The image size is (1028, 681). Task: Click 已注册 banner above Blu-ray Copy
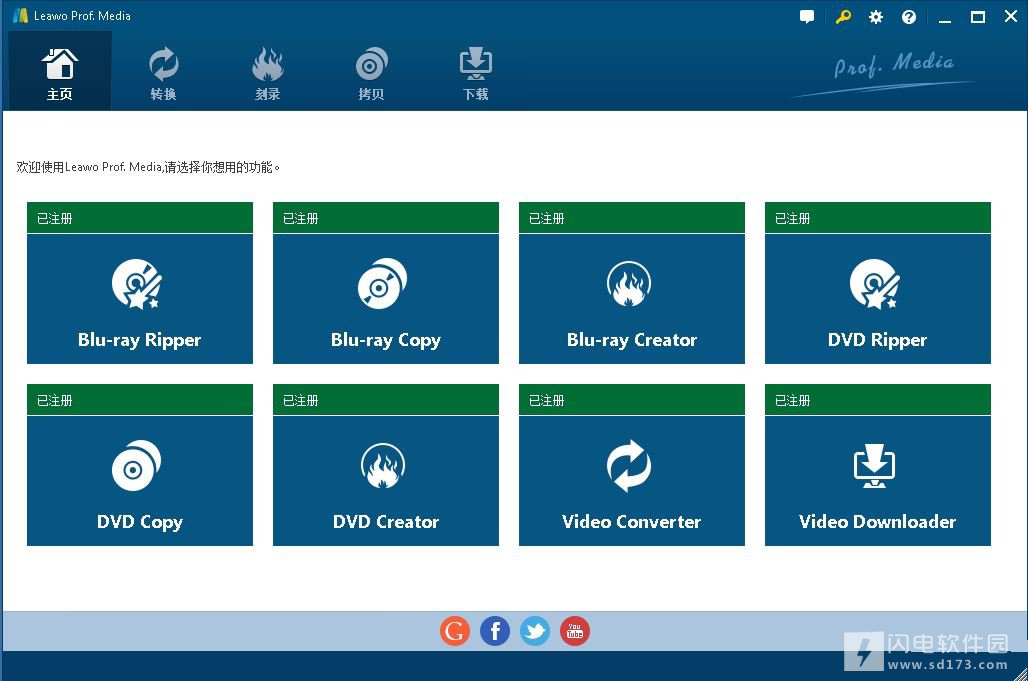click(x=386, y=218)
